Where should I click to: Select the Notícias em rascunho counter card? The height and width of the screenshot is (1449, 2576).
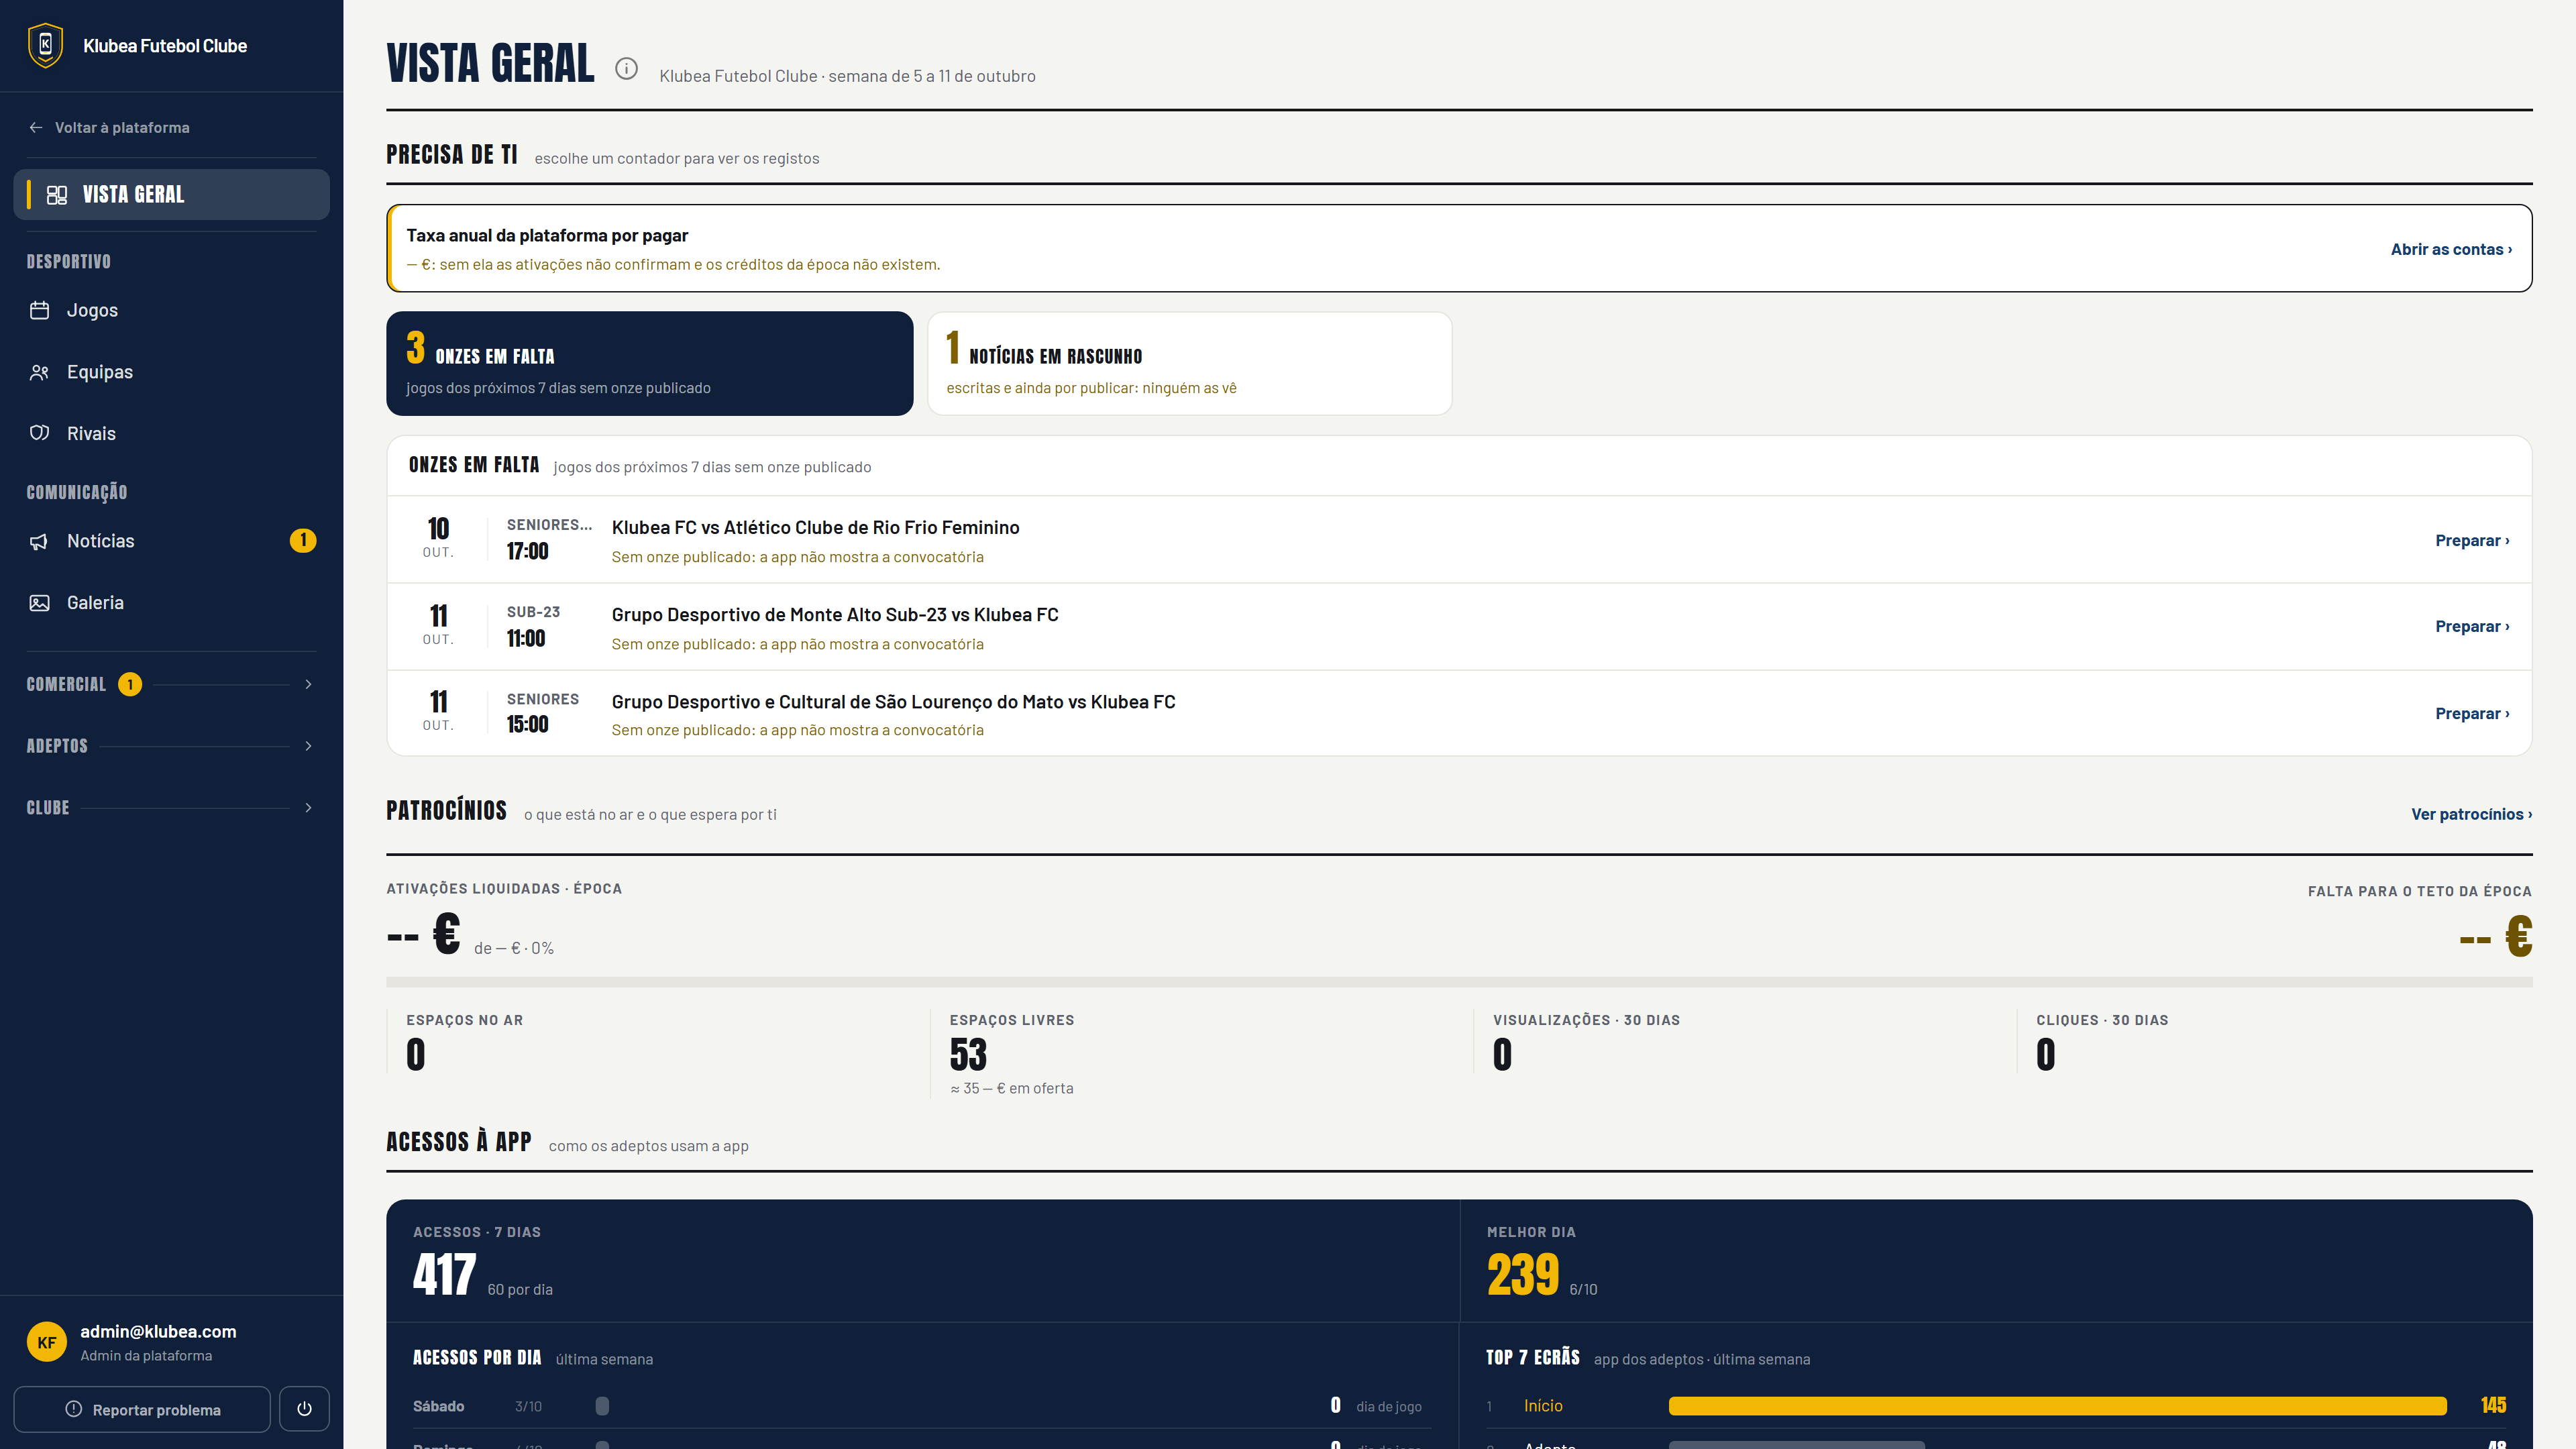tap(1190, 364)
